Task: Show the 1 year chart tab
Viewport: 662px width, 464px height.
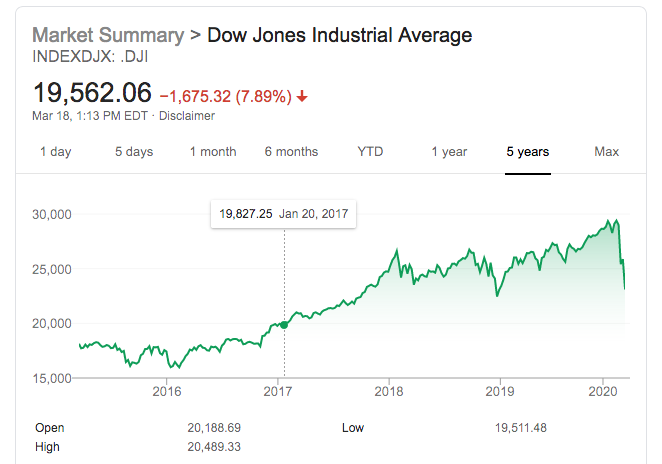Action: click(x=449, y=152)
